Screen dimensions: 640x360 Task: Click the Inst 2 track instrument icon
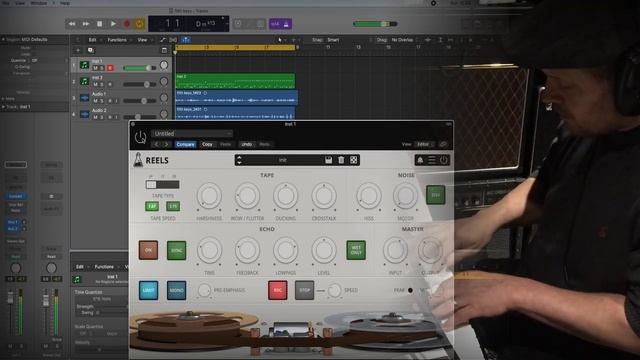click(84, 81)
